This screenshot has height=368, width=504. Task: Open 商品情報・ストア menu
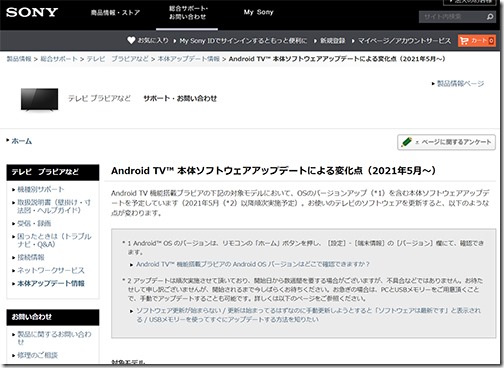[115, 13]
